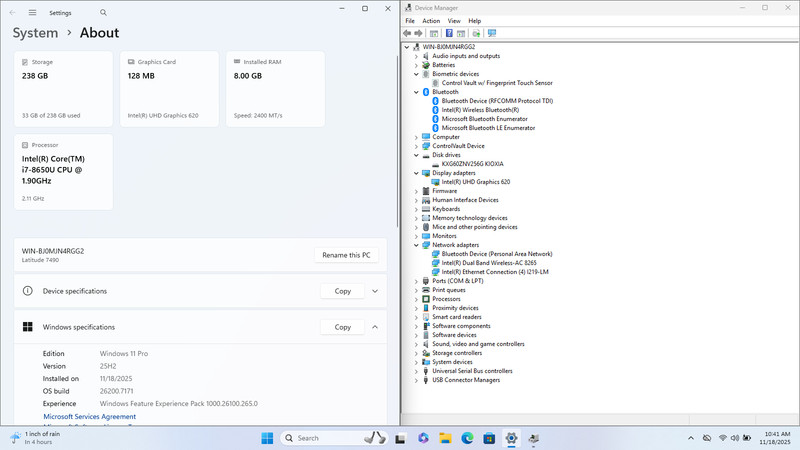Open the Installed RAM 8.00 GB card
Image resolution: width=800 pixels, height=450 pixels.
click(276, 89)
